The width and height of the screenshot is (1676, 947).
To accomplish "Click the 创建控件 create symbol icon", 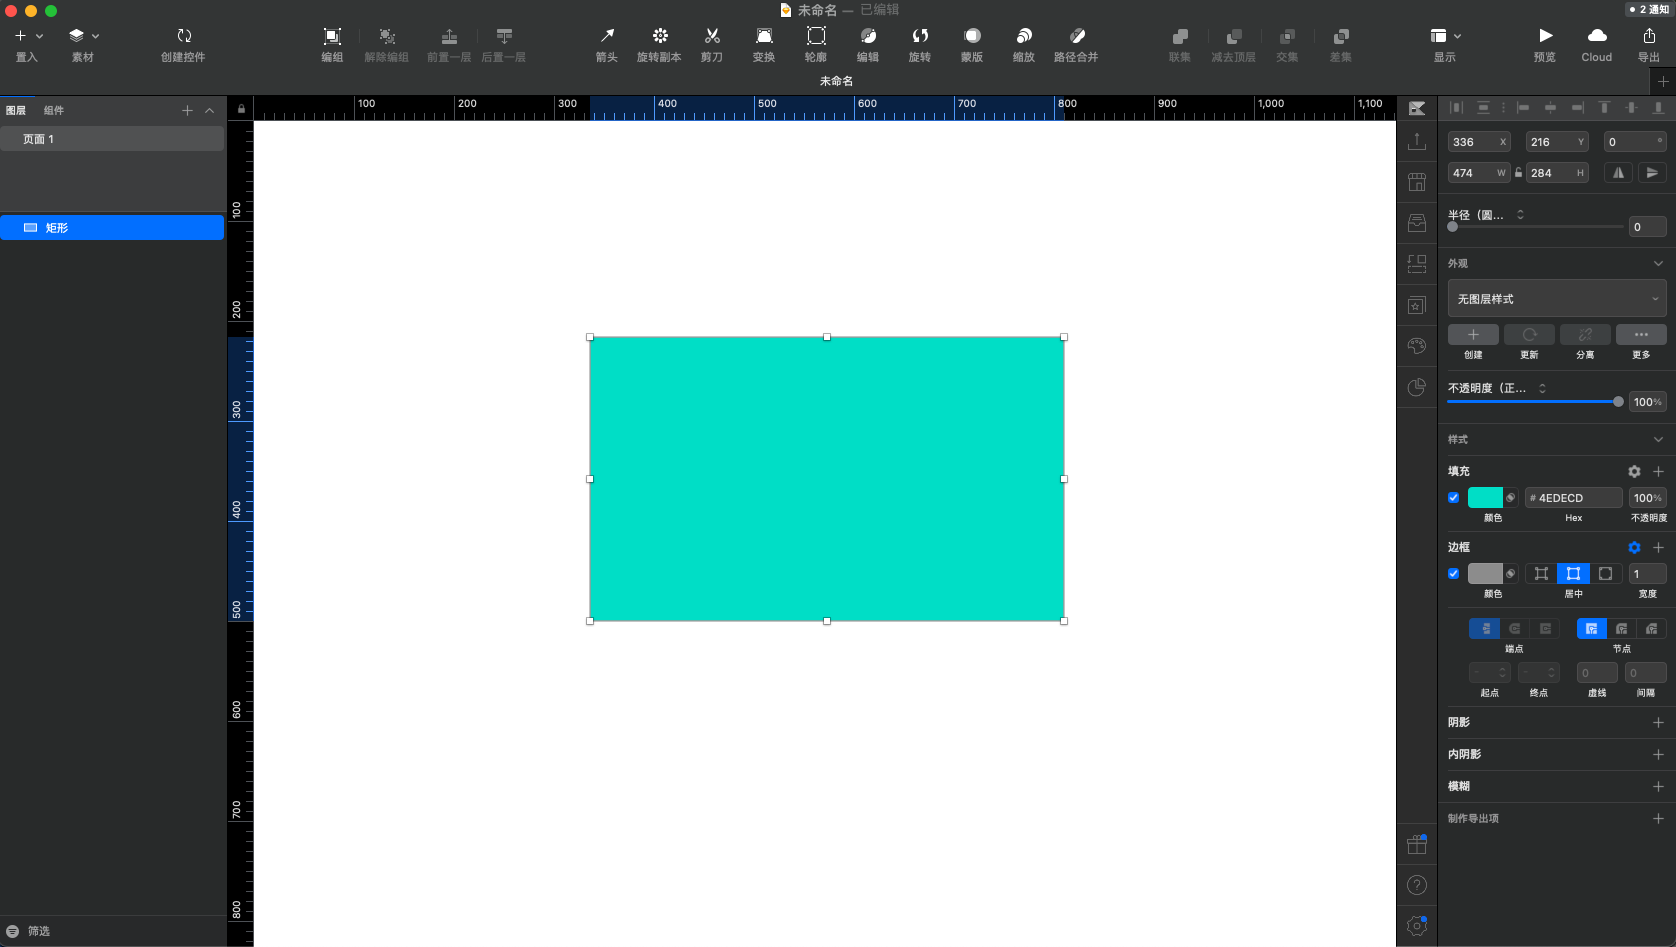I will click(x=184, y=36).
